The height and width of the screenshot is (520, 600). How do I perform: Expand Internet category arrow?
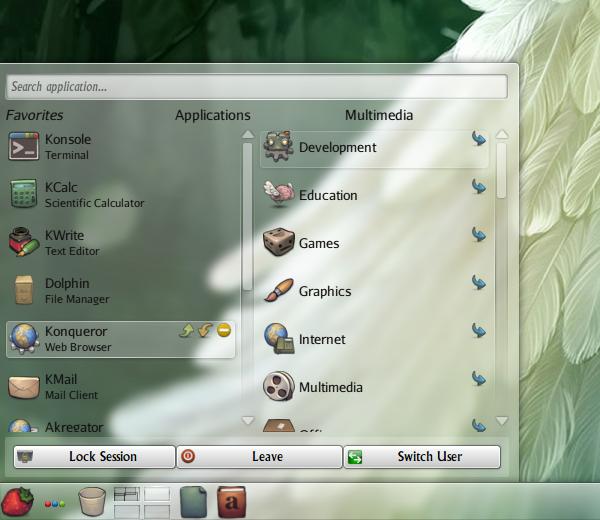479,330
